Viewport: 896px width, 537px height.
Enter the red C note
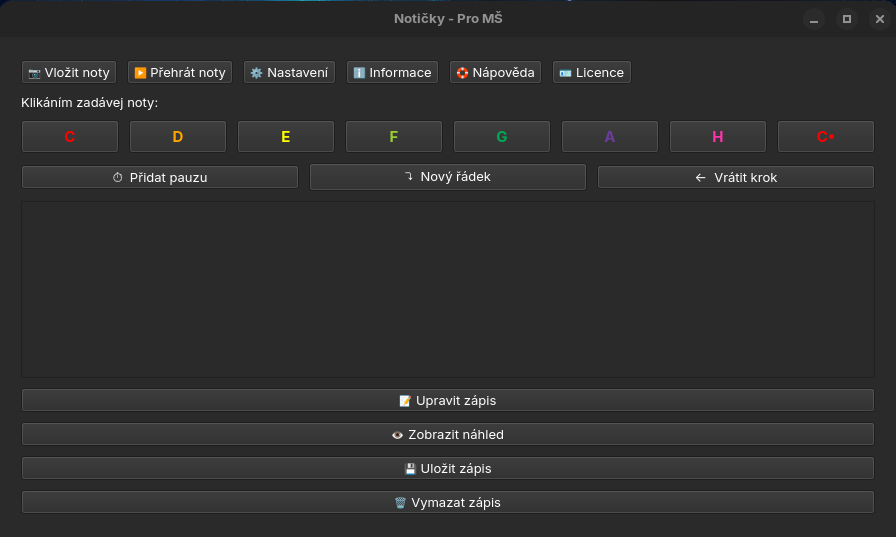pyautogui.click(x=70, y=137)
